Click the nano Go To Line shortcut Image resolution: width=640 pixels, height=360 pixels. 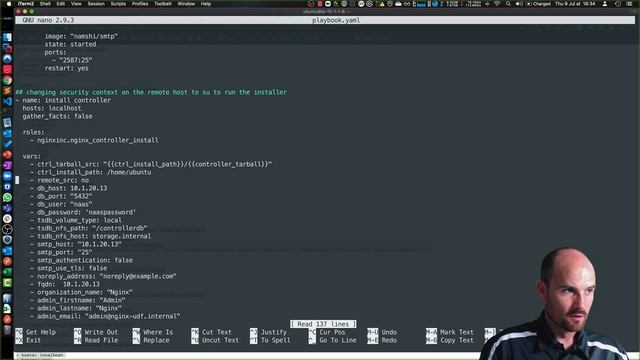333,340
